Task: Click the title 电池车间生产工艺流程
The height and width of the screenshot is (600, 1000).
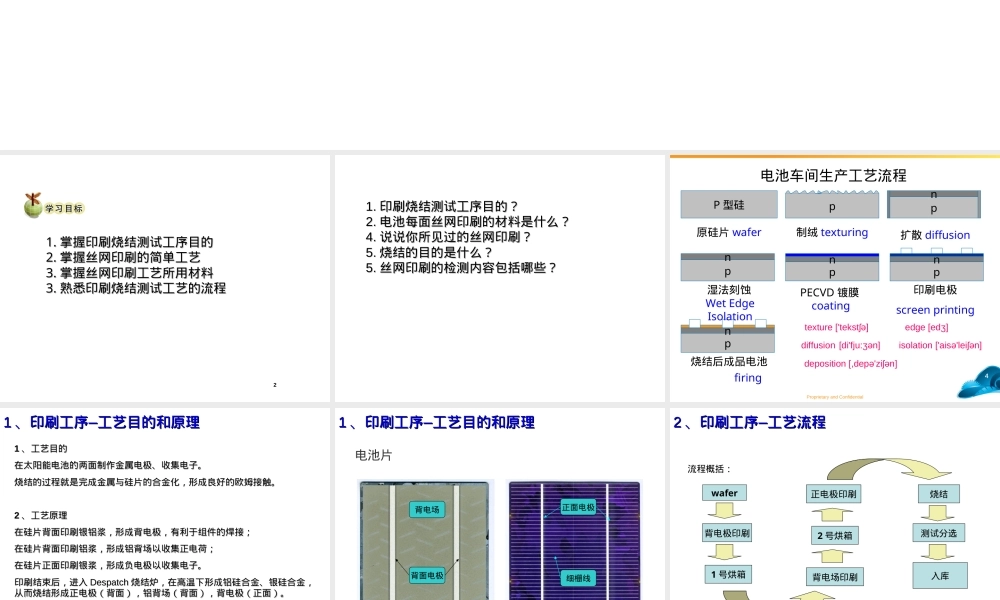Action: [834, 175]
